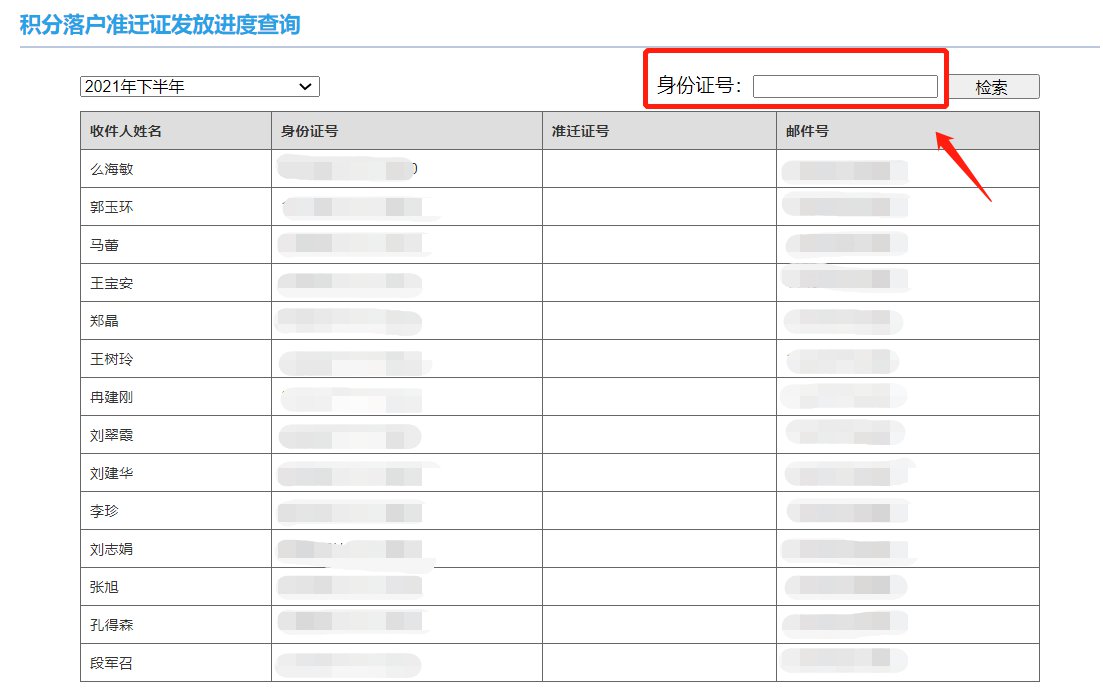The width and height of the screenshot is (1103, 696).
Task: Select the name cell 王树玲
Action: pyautogui.click(x=176, y=359)
